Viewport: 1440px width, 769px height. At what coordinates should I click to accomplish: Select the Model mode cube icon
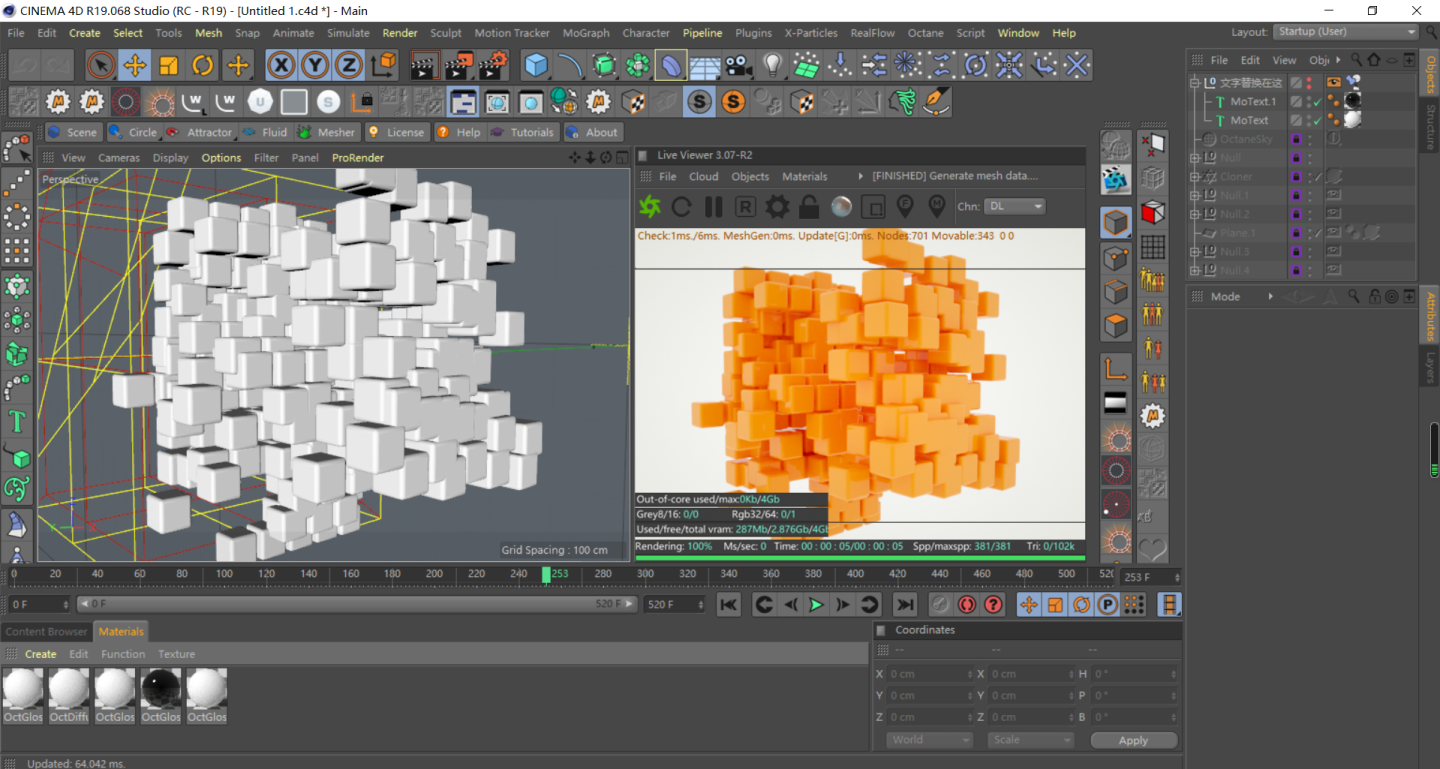click(x=1116, y=222)
